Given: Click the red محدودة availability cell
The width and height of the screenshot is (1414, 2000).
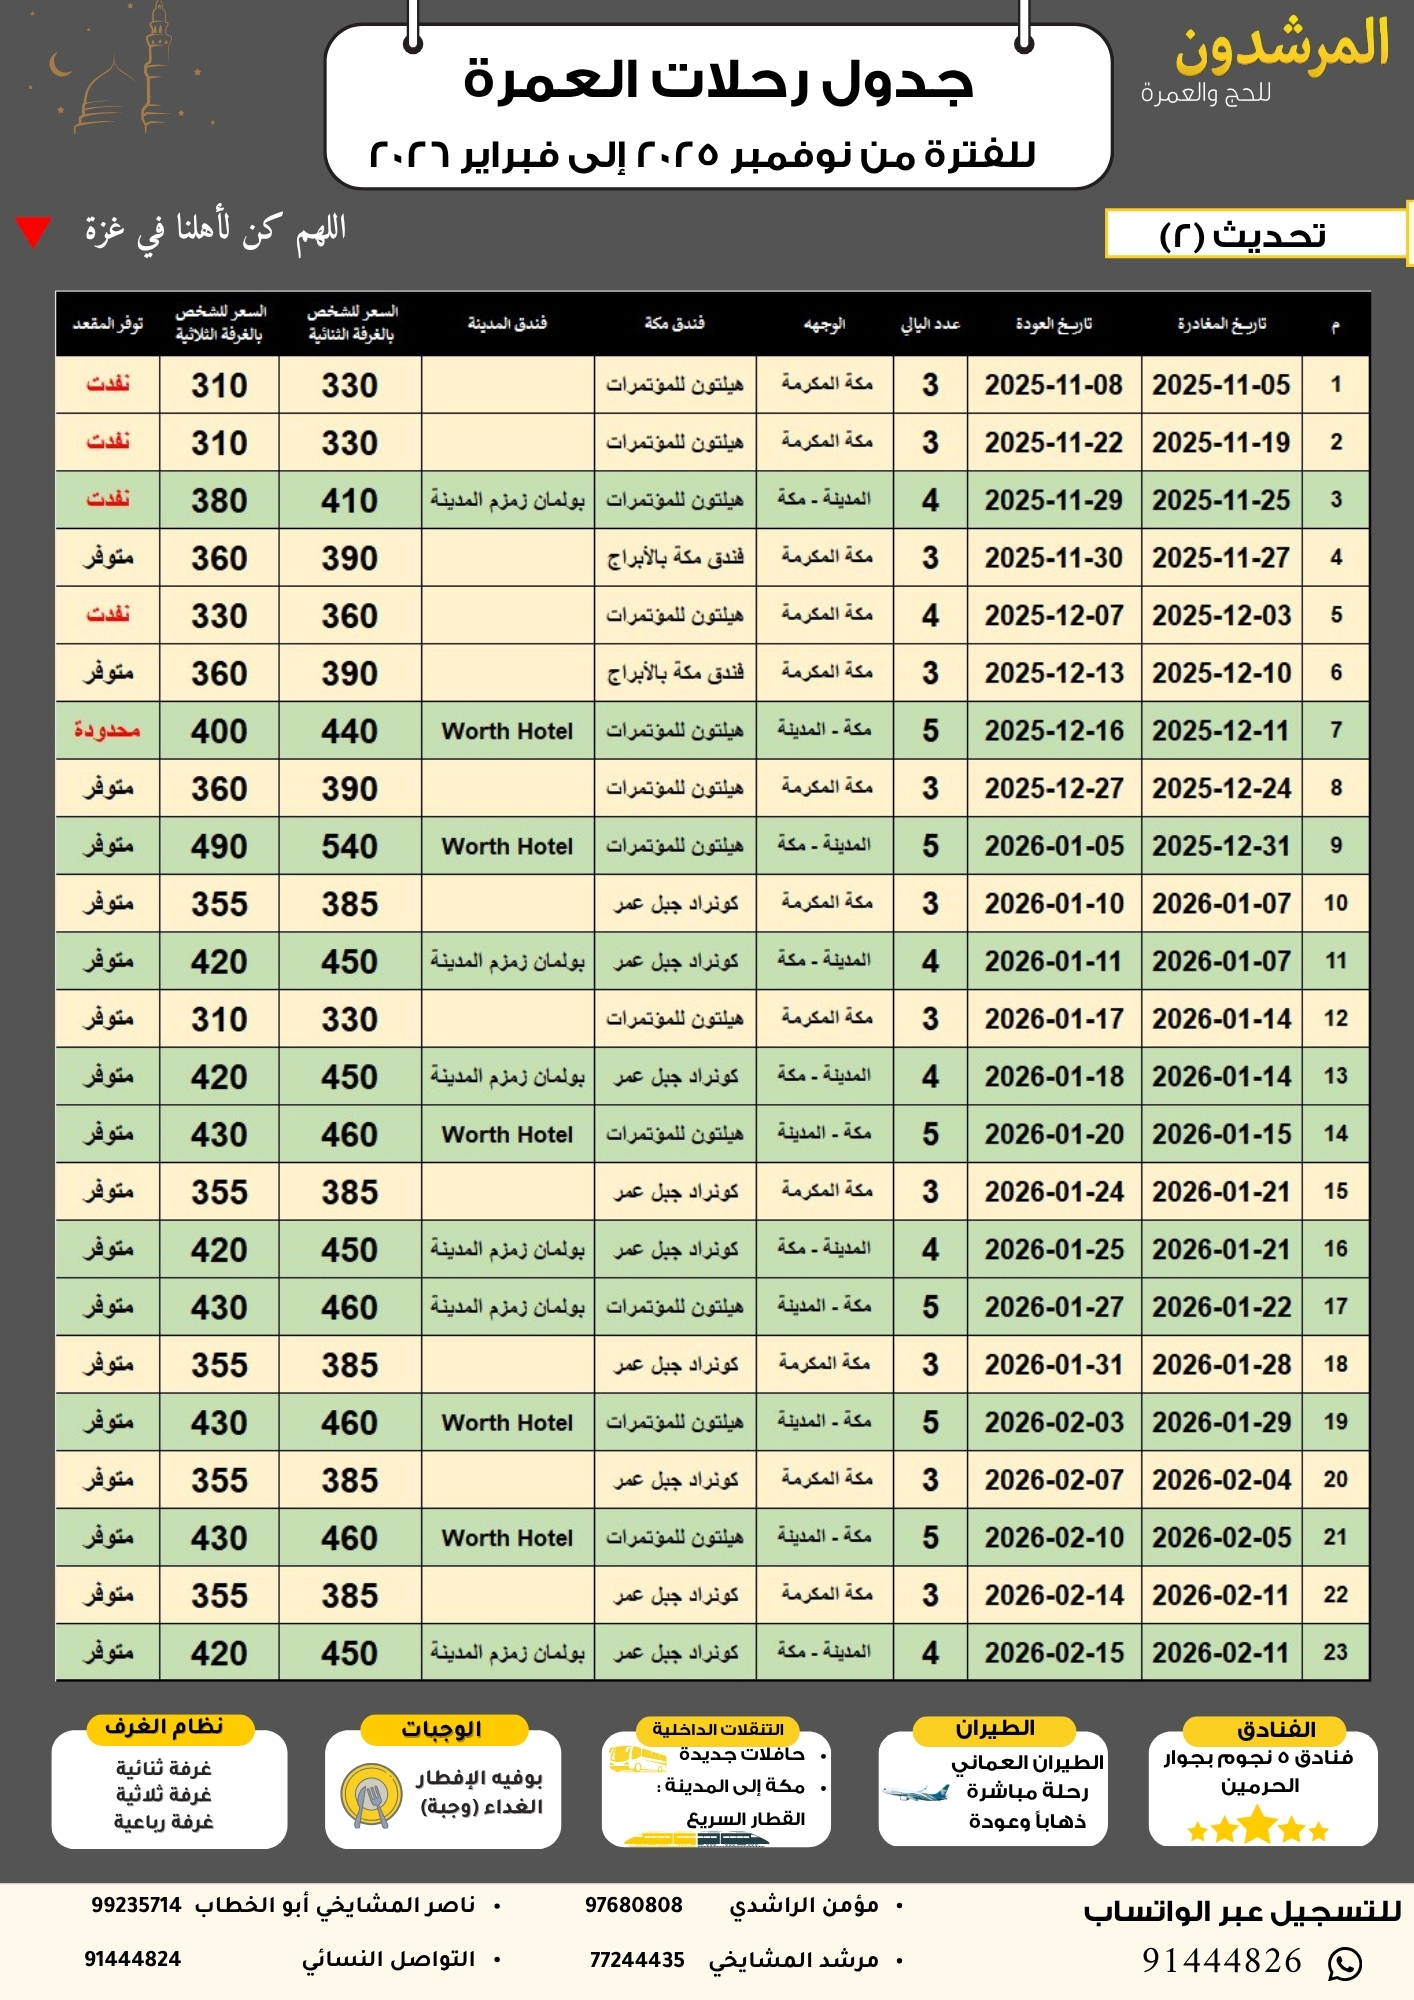Looking at the screenshot, I should pos(107,731).
